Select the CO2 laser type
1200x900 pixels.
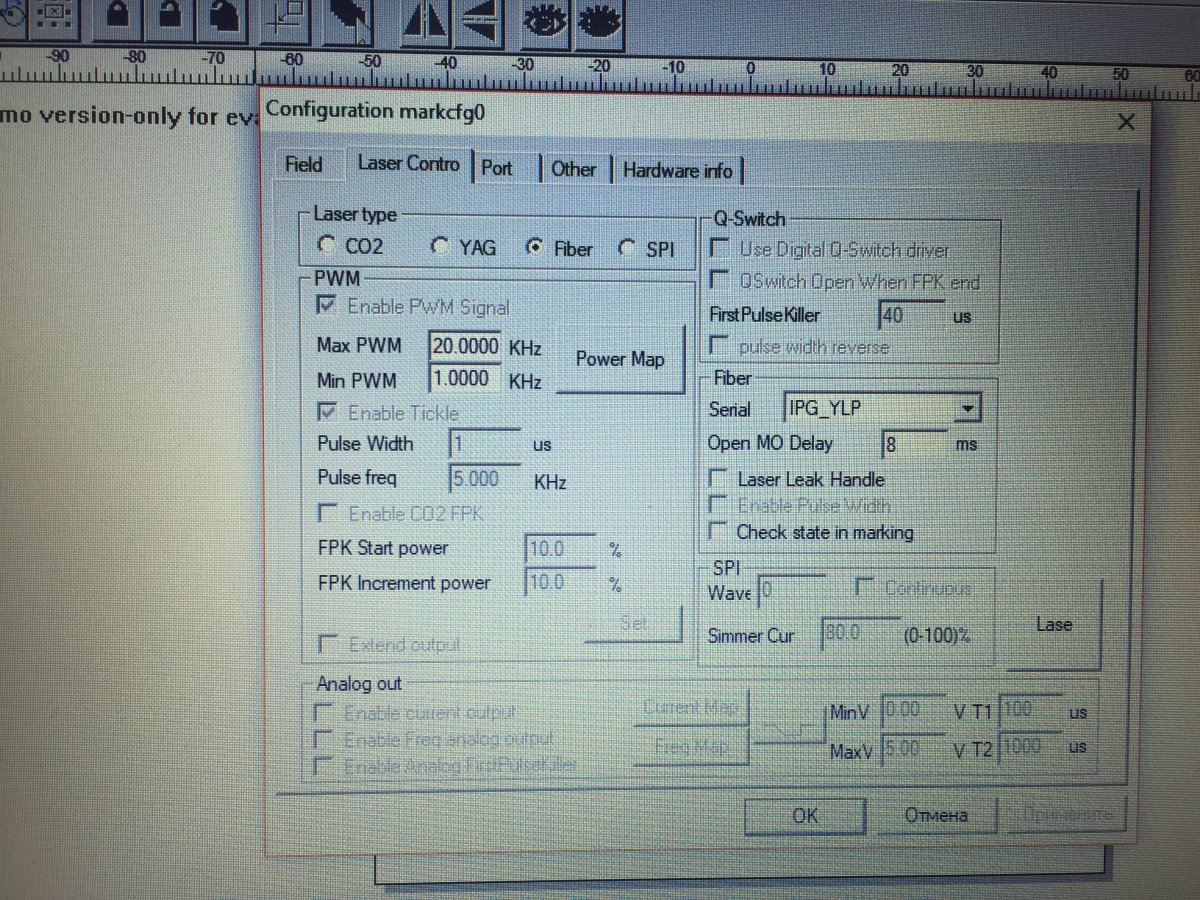[x=327, y=246]
